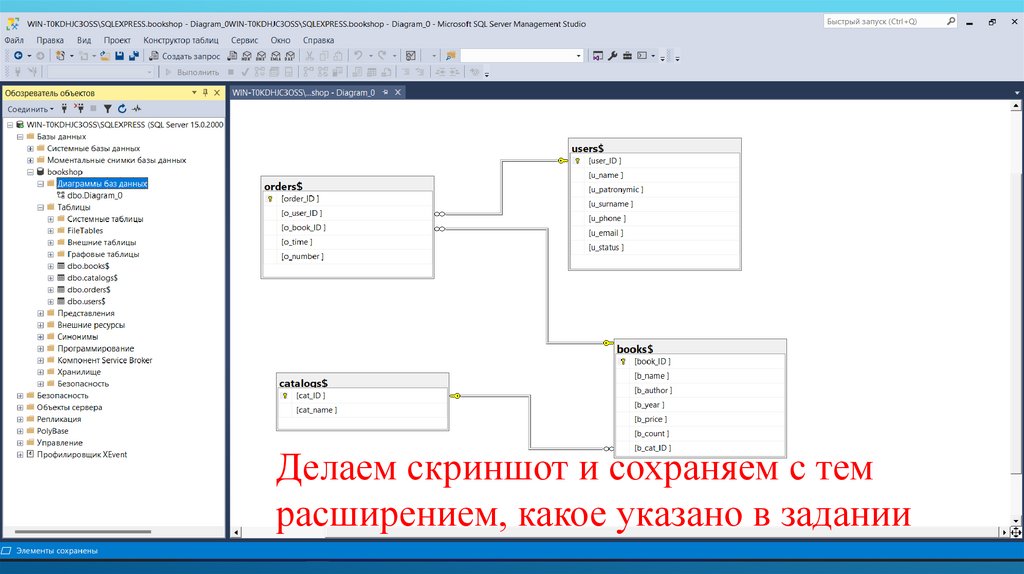This screenshot has height=574, width=1024.
Task: Expand Моментальные снимки базы данных folder
Action: coord(30,160)
